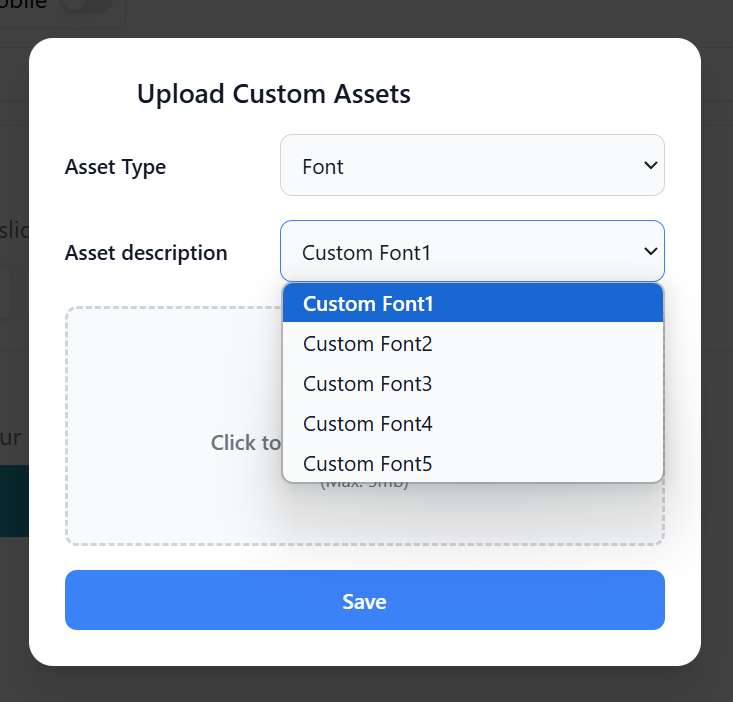Choose Custom Font2 from the list
Screen dimensions: 733x702
tap(473, 344)
